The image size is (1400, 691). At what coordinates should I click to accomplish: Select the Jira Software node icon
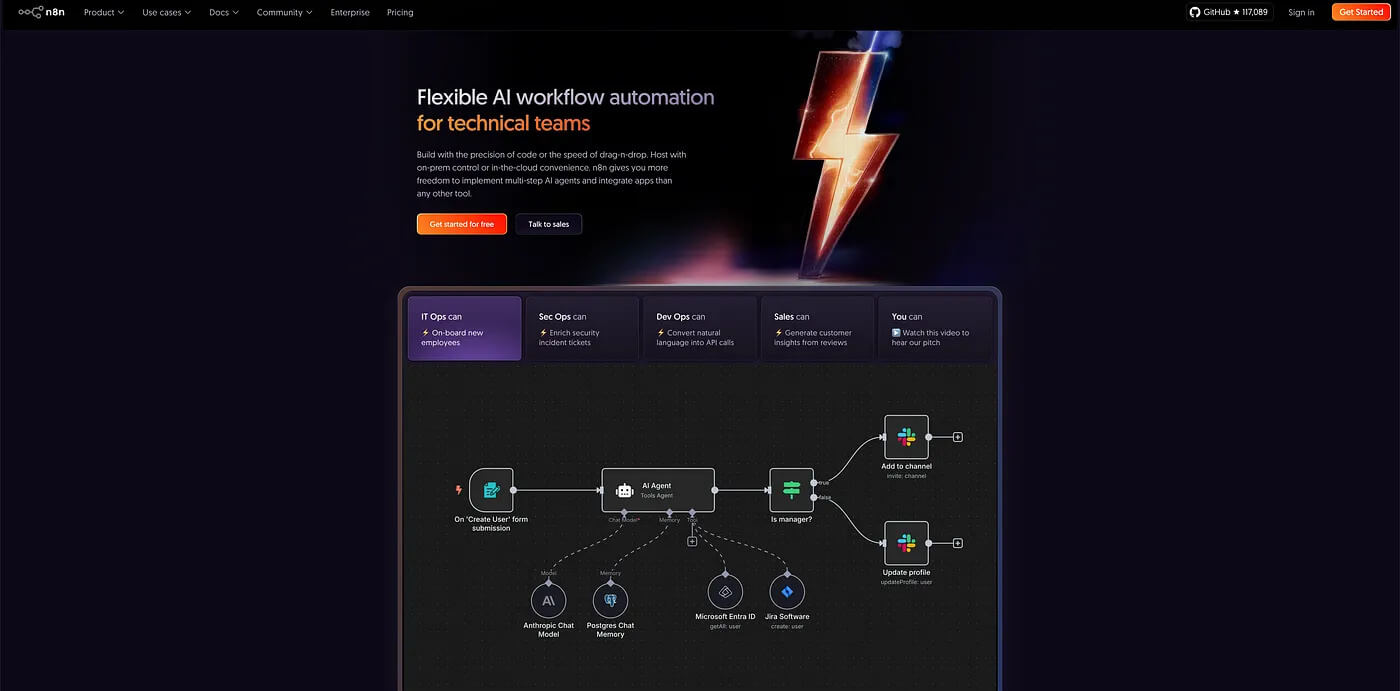pyautogui.click(x=787, y=591)
